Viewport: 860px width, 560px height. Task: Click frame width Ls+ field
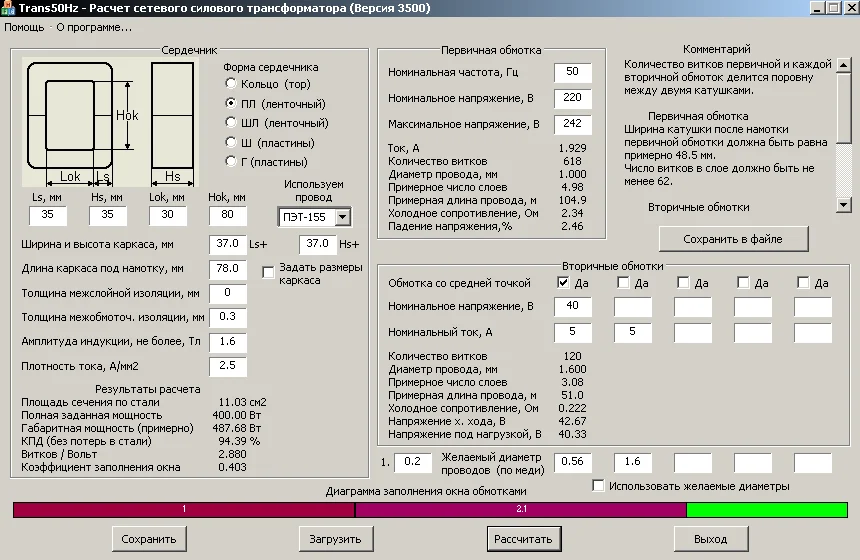point(228,244)
